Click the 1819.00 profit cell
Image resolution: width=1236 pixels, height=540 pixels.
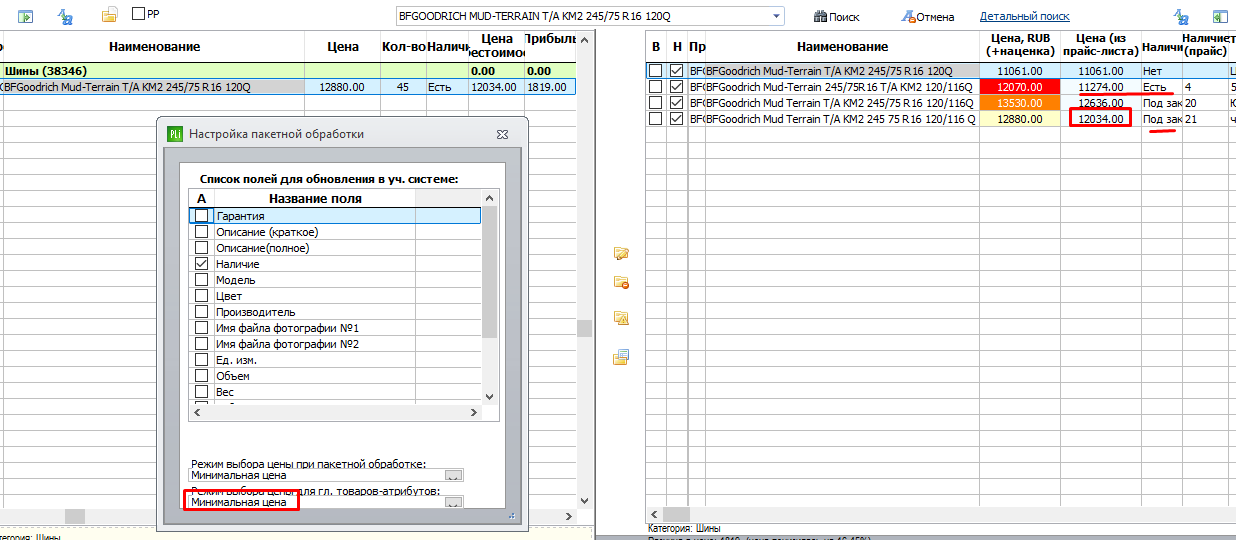click(x=552, y=87)
